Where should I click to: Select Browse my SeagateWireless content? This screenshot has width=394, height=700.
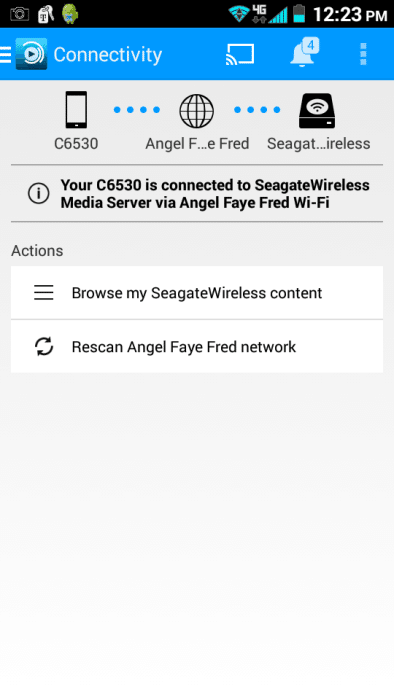coord(197,293)
